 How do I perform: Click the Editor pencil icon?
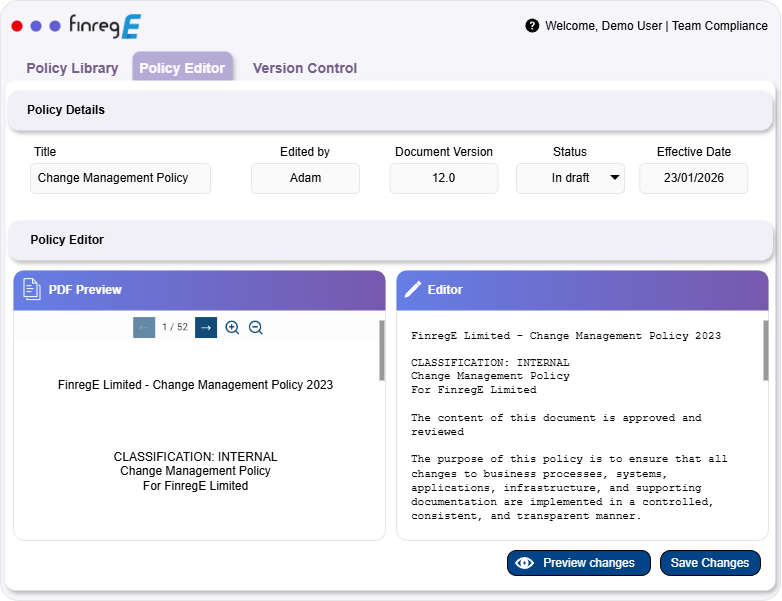tap(413, 290)
